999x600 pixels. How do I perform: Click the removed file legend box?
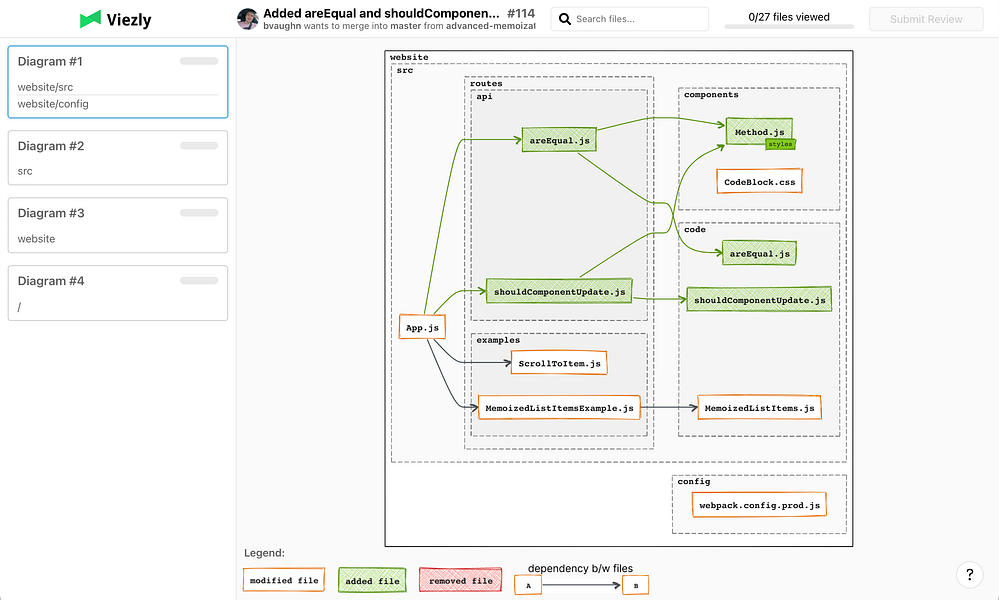461,580
